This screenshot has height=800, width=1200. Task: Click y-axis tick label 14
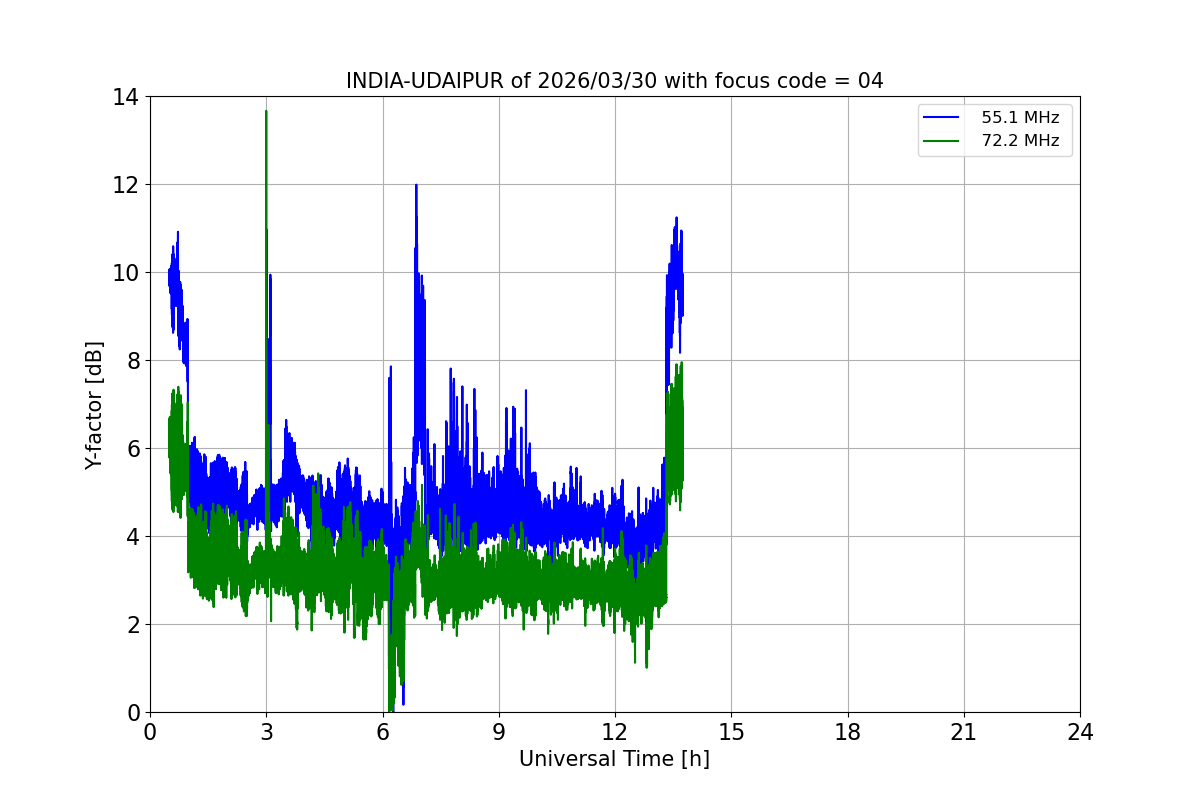coord(126,97)
